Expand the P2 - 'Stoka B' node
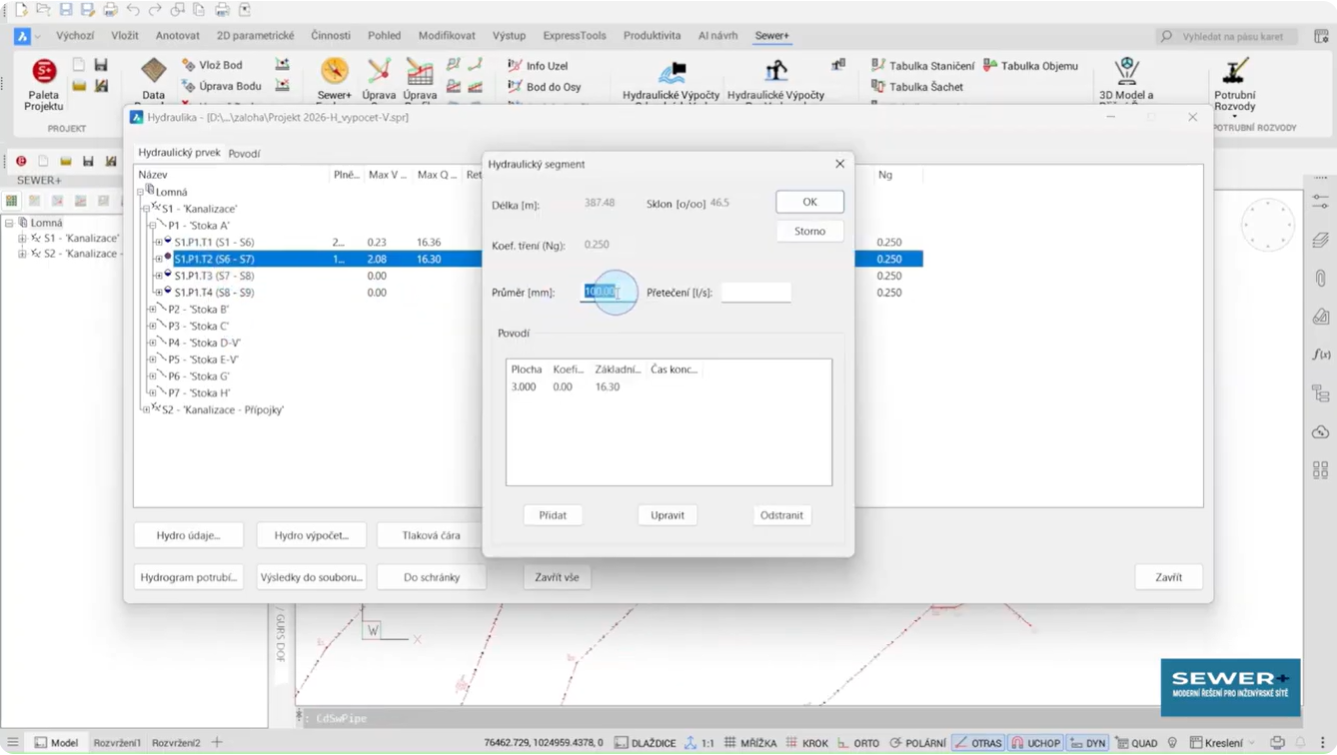Viewport: 1337px width, 755px height. coord(152,309)
